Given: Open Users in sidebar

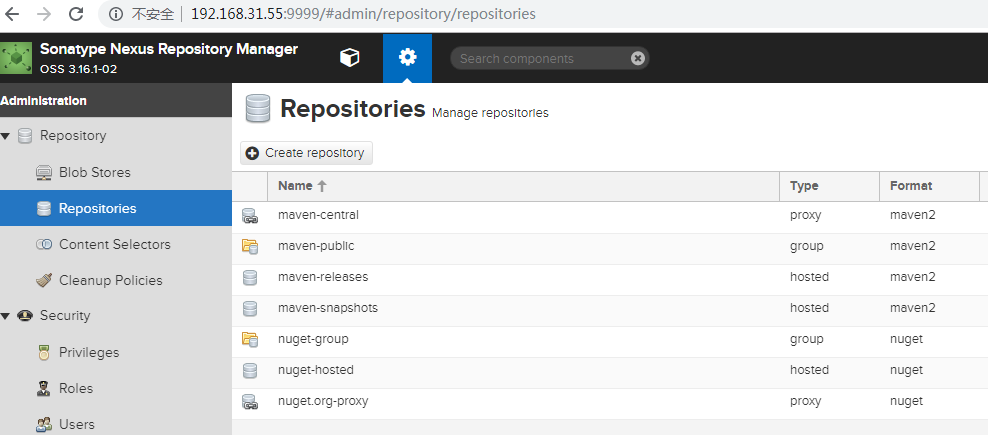Looking at the screenshot, I should pos(77,424).
